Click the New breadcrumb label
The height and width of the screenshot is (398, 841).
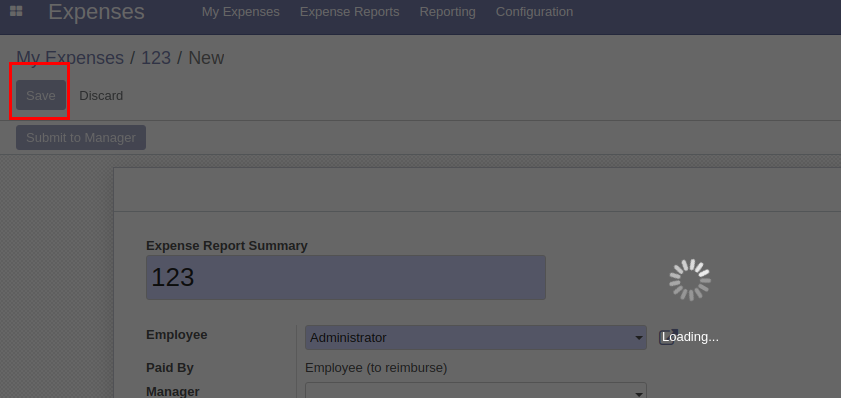pyautogui.click(x=206, y=58)
